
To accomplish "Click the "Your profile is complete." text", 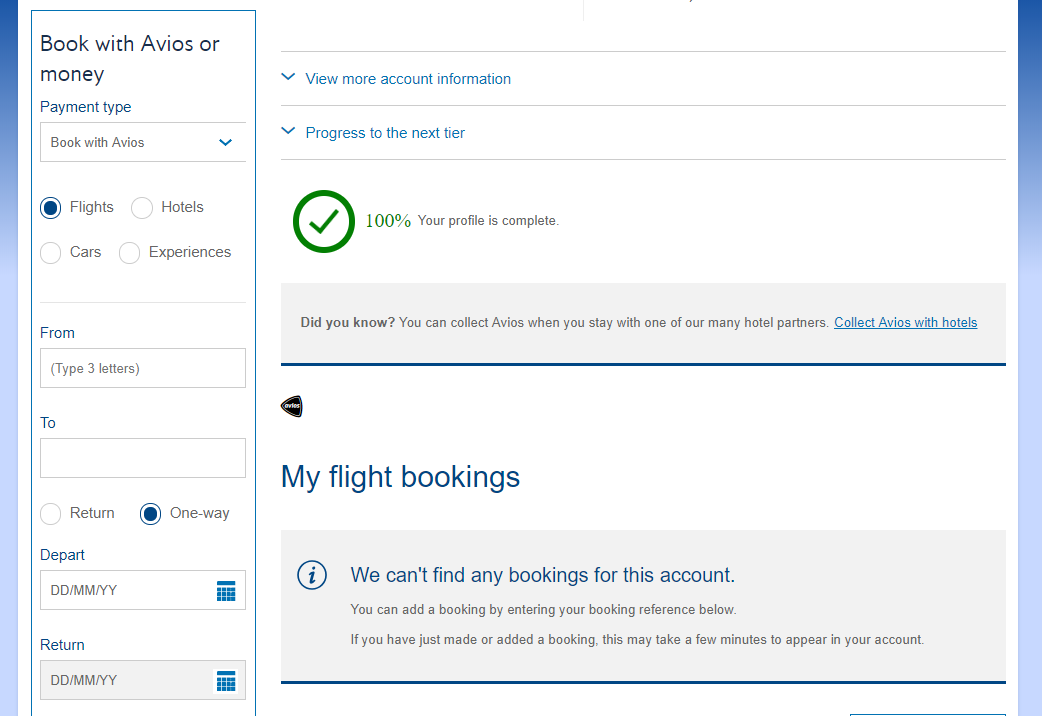I will click(488, 221).
